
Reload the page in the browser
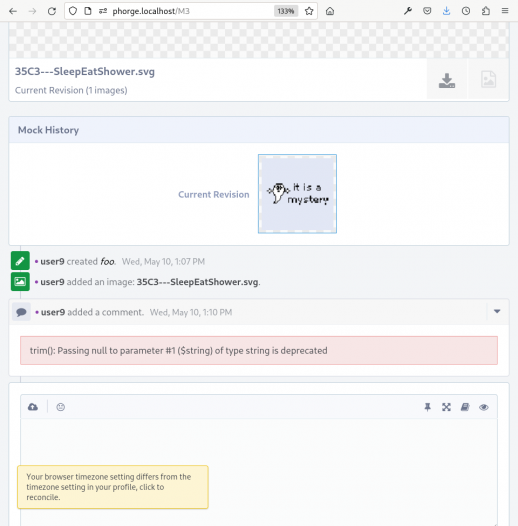point(52,11)
